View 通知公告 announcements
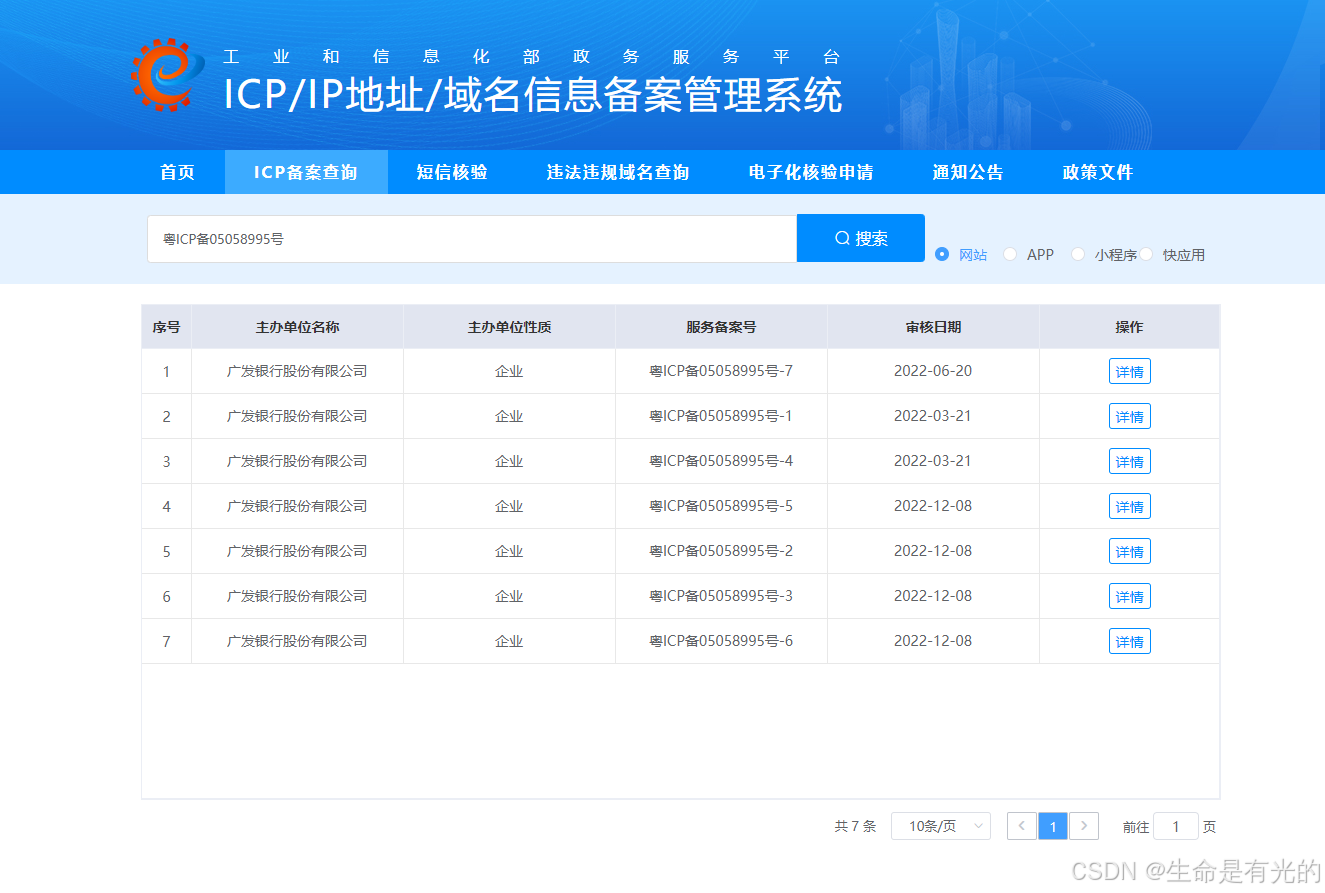1325x893 pixels. pos(968,172)
